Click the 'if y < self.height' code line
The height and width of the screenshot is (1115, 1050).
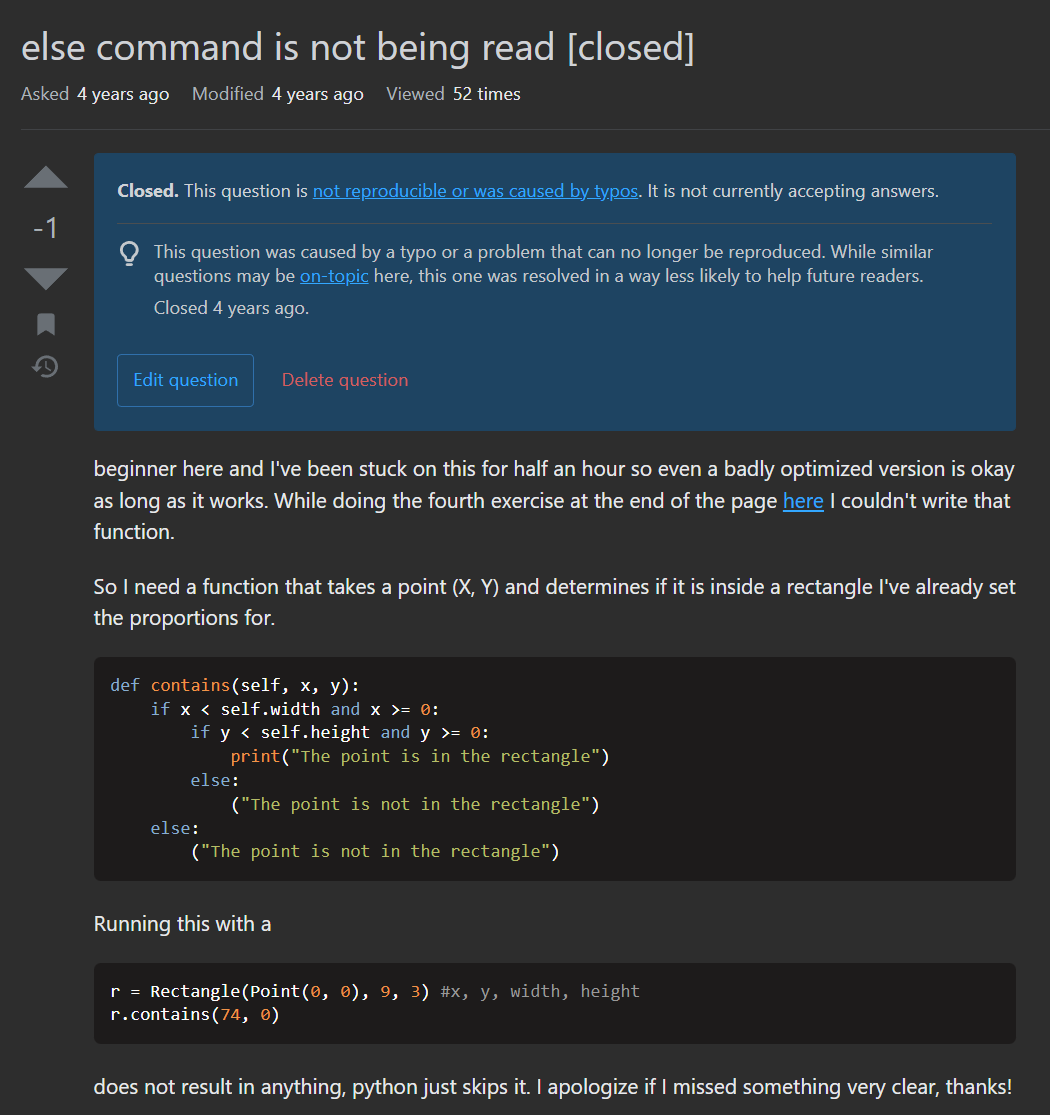[340, 732]
